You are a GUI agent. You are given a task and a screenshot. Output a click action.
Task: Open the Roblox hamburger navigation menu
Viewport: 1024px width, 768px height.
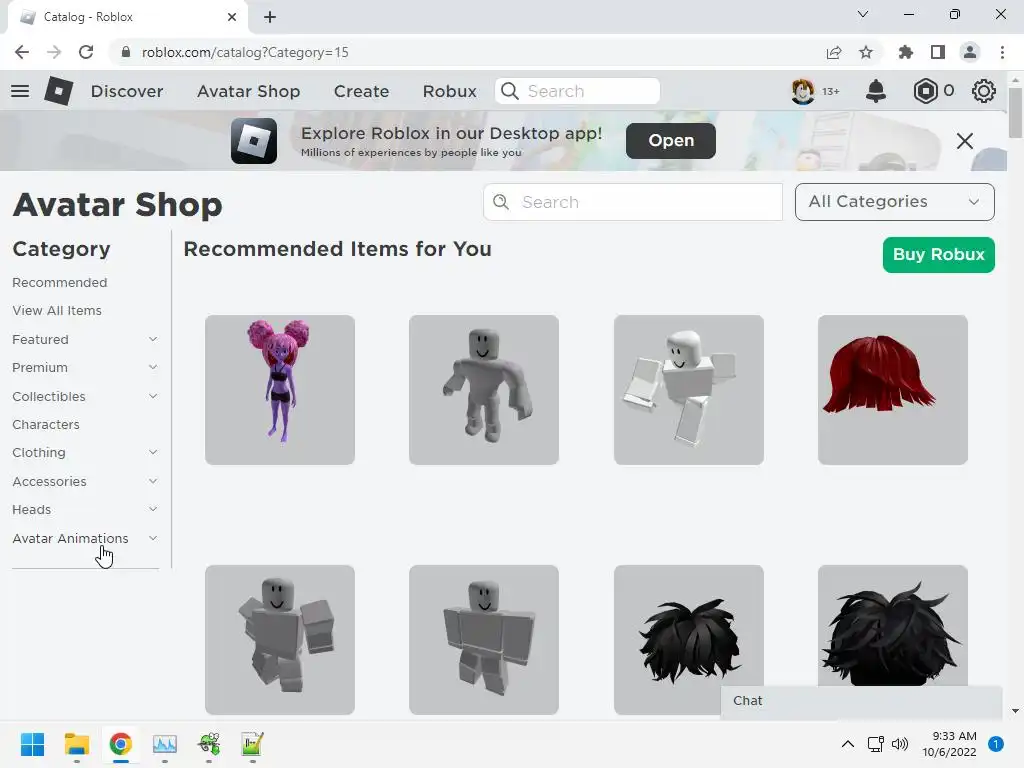pyautogui.click(x=20, y=91)
